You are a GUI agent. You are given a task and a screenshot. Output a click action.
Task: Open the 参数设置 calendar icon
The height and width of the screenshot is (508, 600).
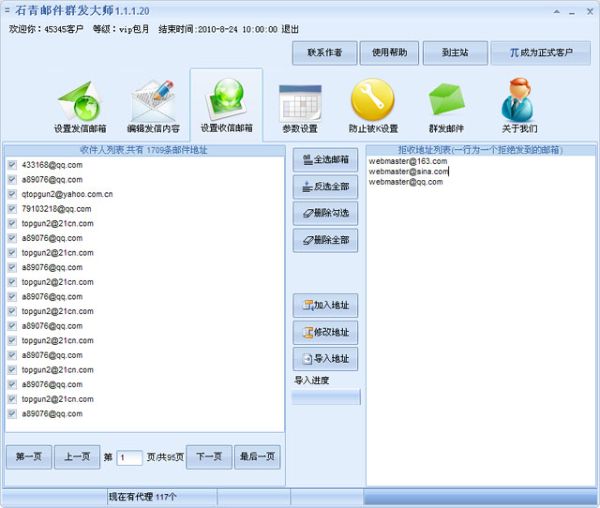coord(300,103)
